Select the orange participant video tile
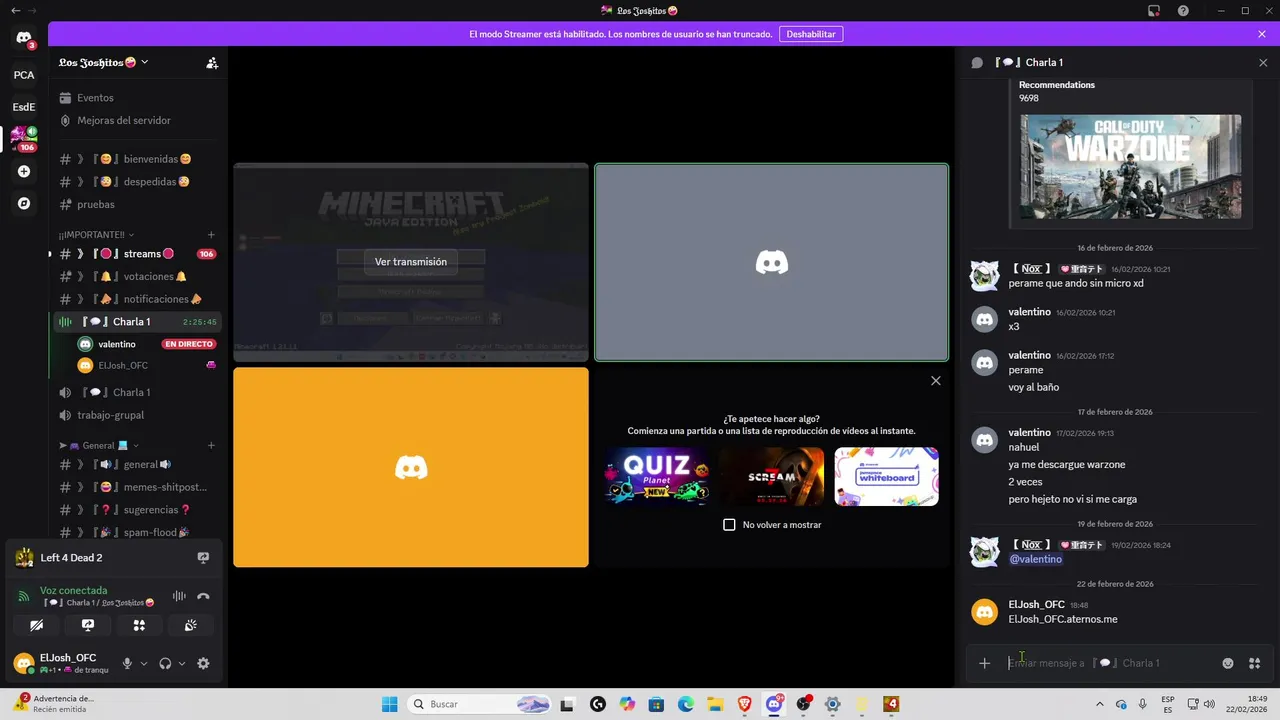Screen dimensions: 1280x720 pyautogui.click(x=411, y=467)
